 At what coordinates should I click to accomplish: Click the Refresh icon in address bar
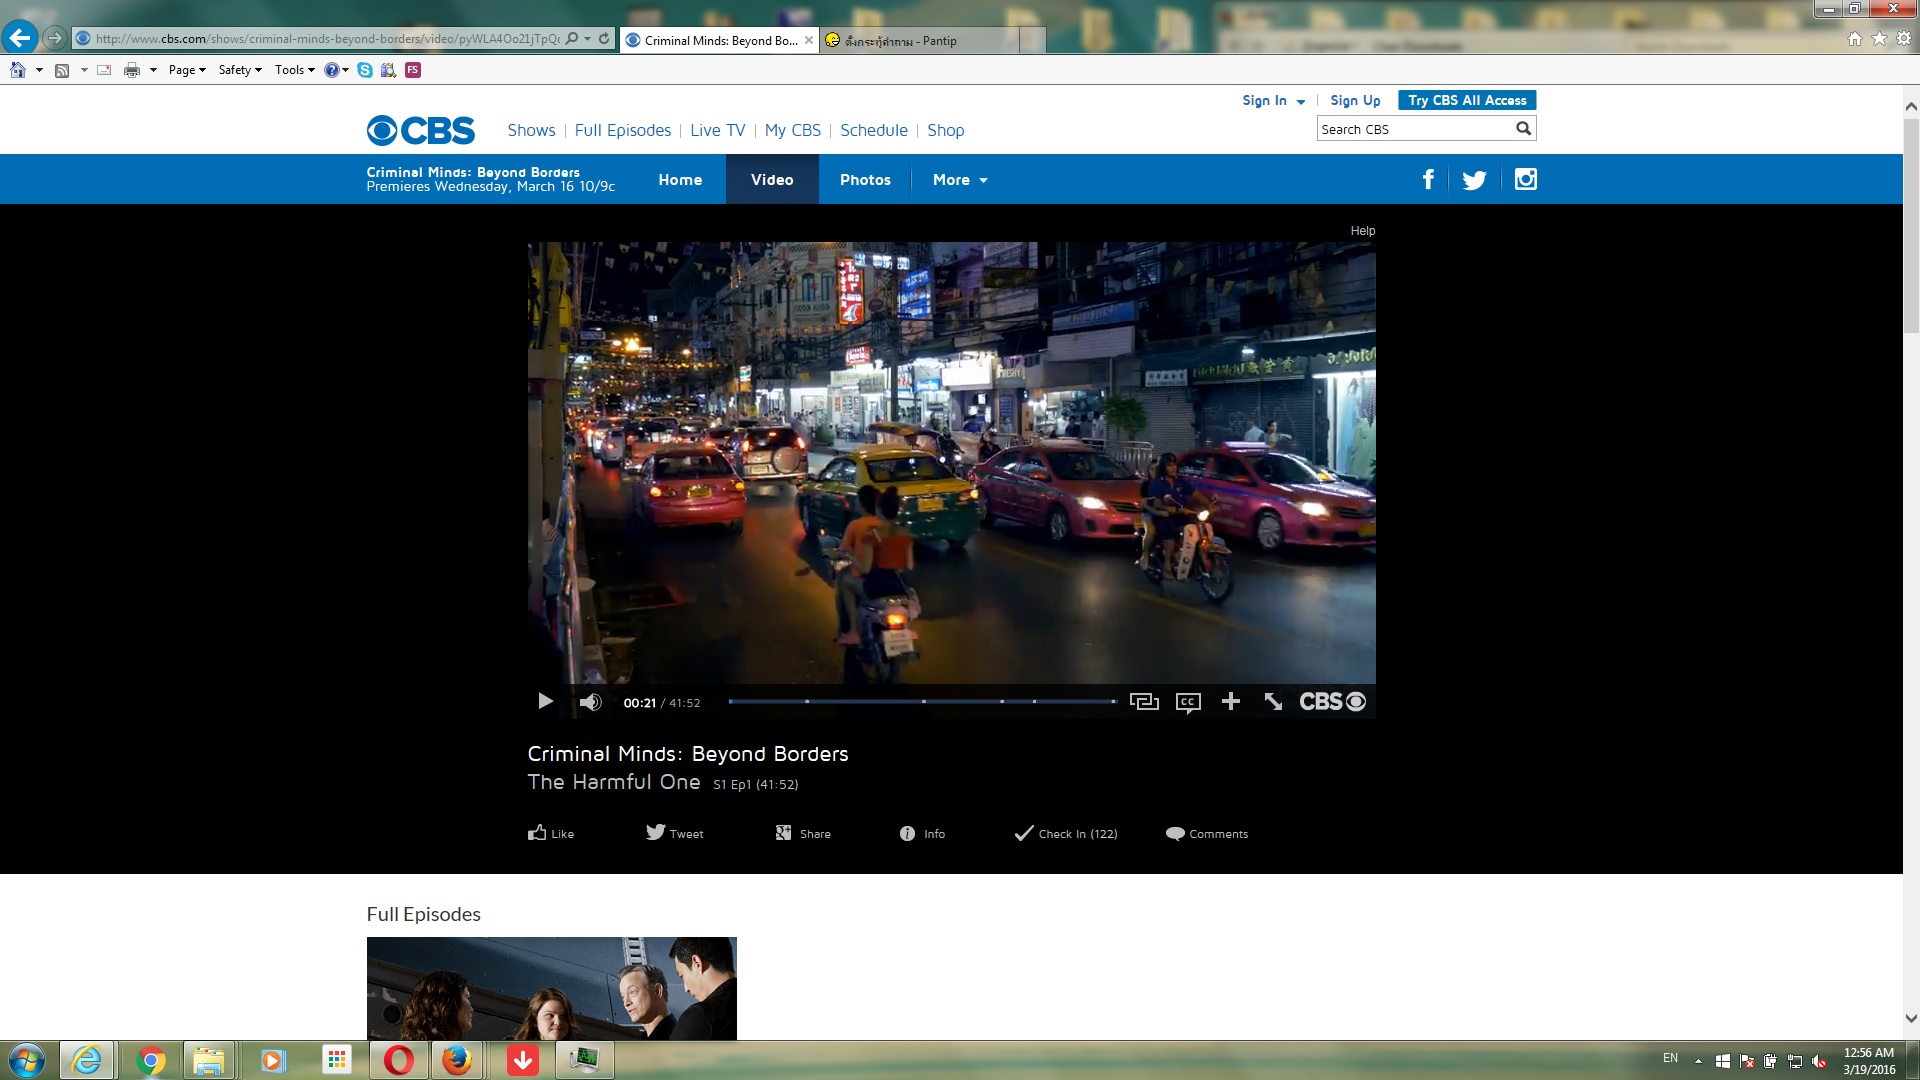[x=604, y=38]
